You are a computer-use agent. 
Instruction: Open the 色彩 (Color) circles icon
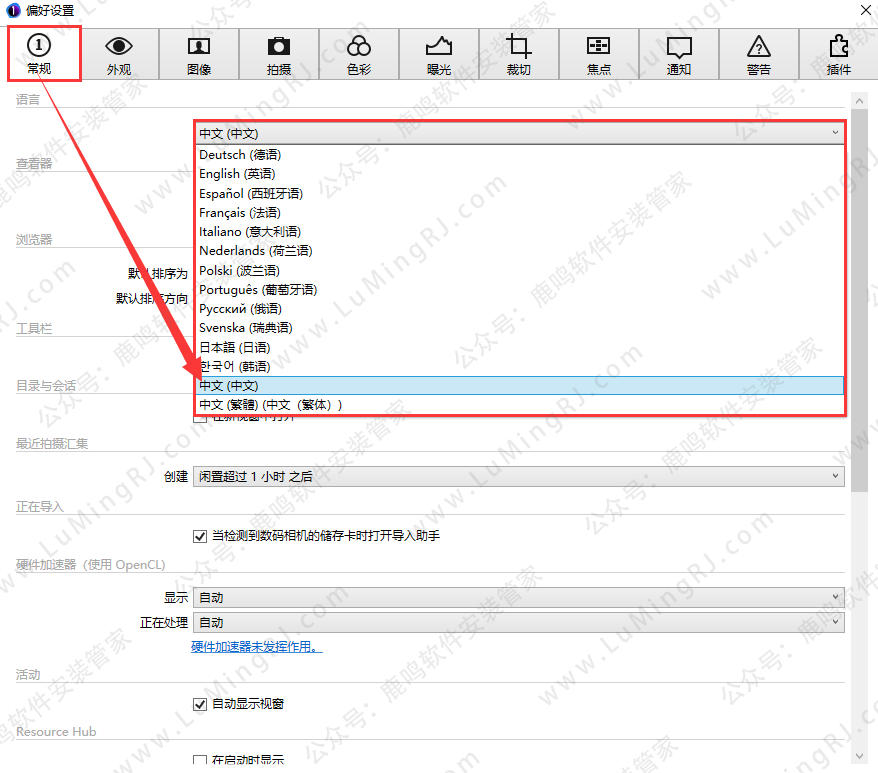point(359,54)
